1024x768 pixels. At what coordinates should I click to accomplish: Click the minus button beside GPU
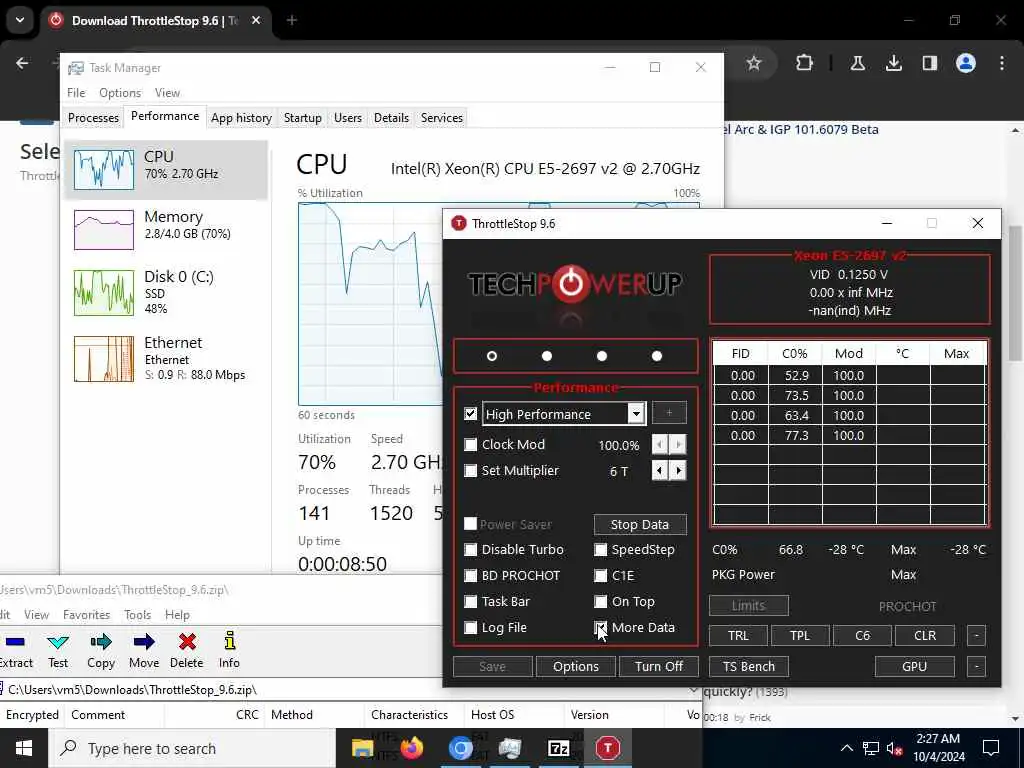pos(976,666)
